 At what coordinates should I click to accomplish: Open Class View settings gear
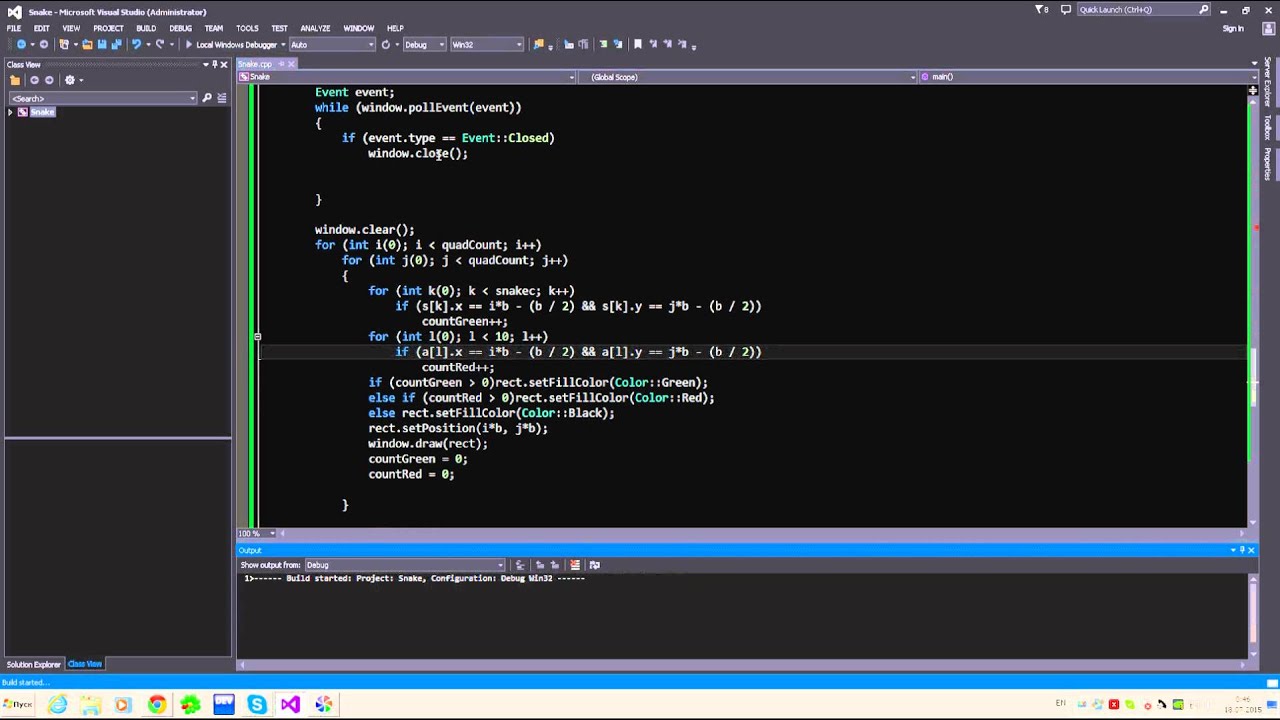(x=70, y=80)
